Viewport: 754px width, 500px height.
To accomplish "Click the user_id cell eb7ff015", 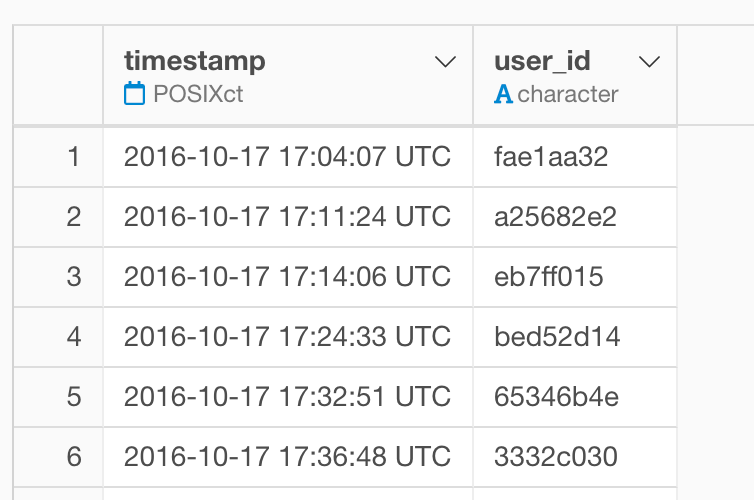I will click(575, 276).
